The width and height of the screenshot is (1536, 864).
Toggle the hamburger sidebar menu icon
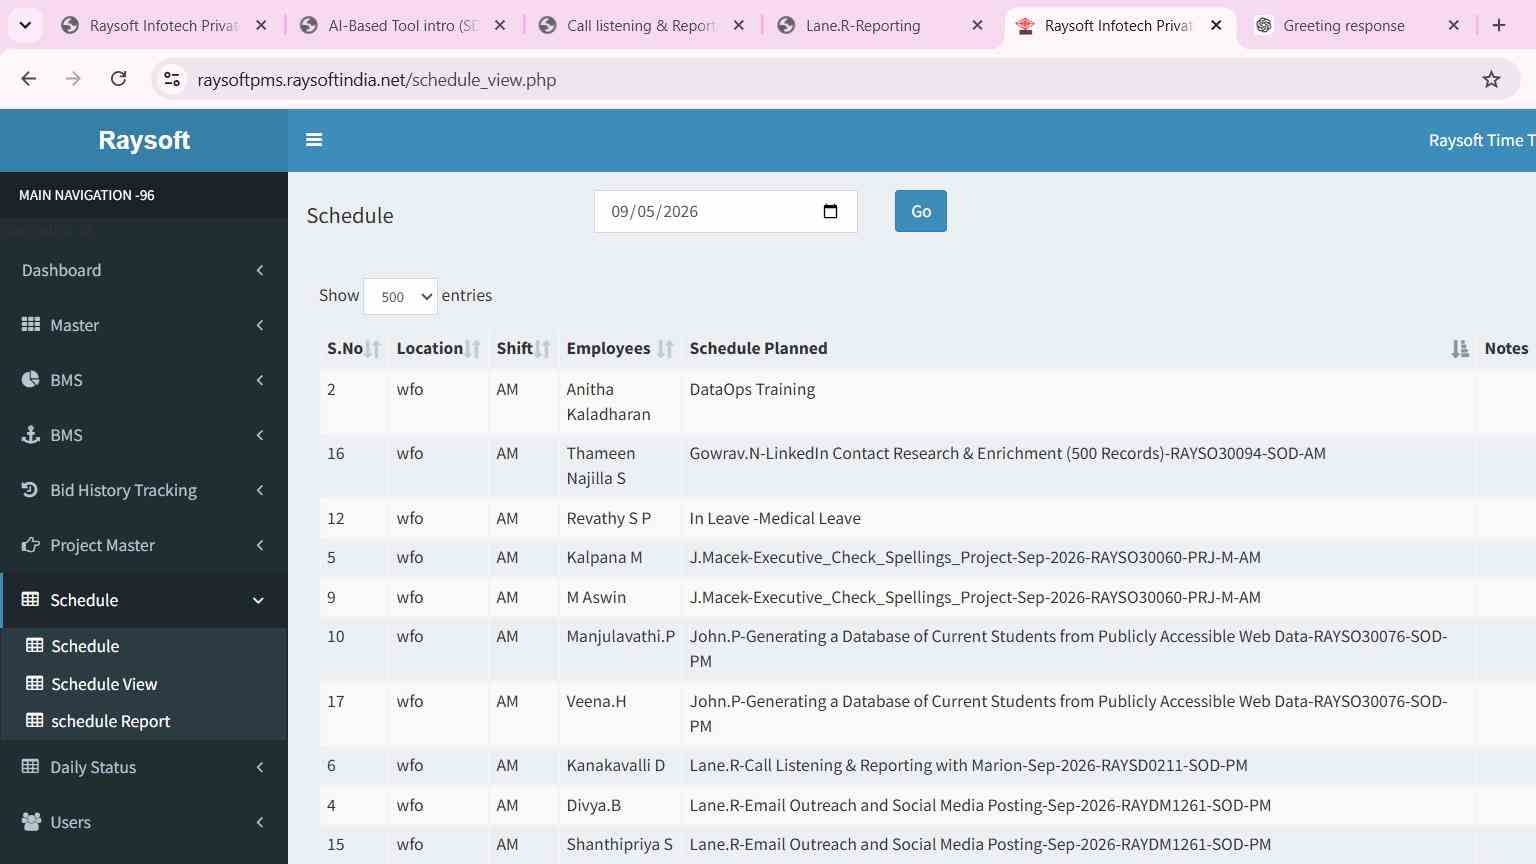pos(314,140)
